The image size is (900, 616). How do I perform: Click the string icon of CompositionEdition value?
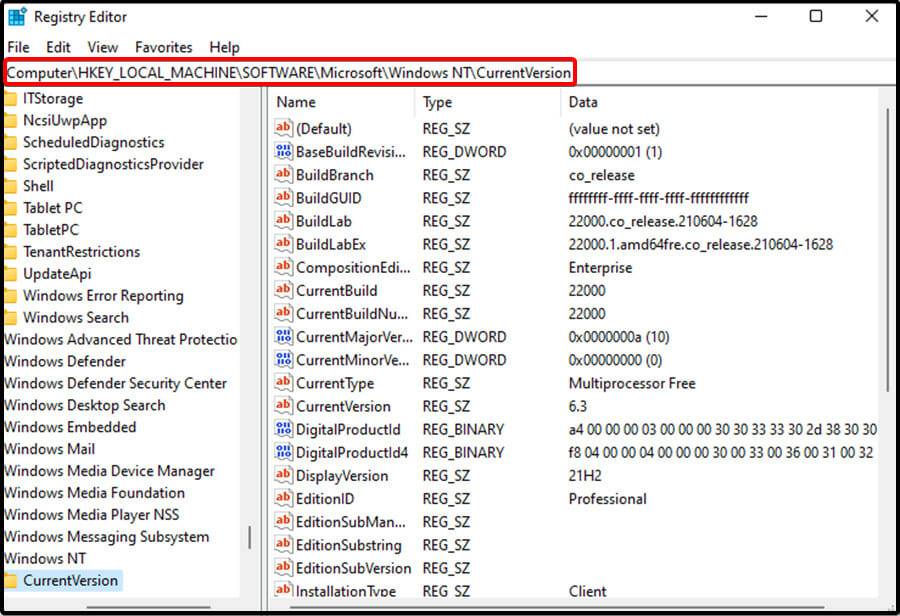pos(284,267)
